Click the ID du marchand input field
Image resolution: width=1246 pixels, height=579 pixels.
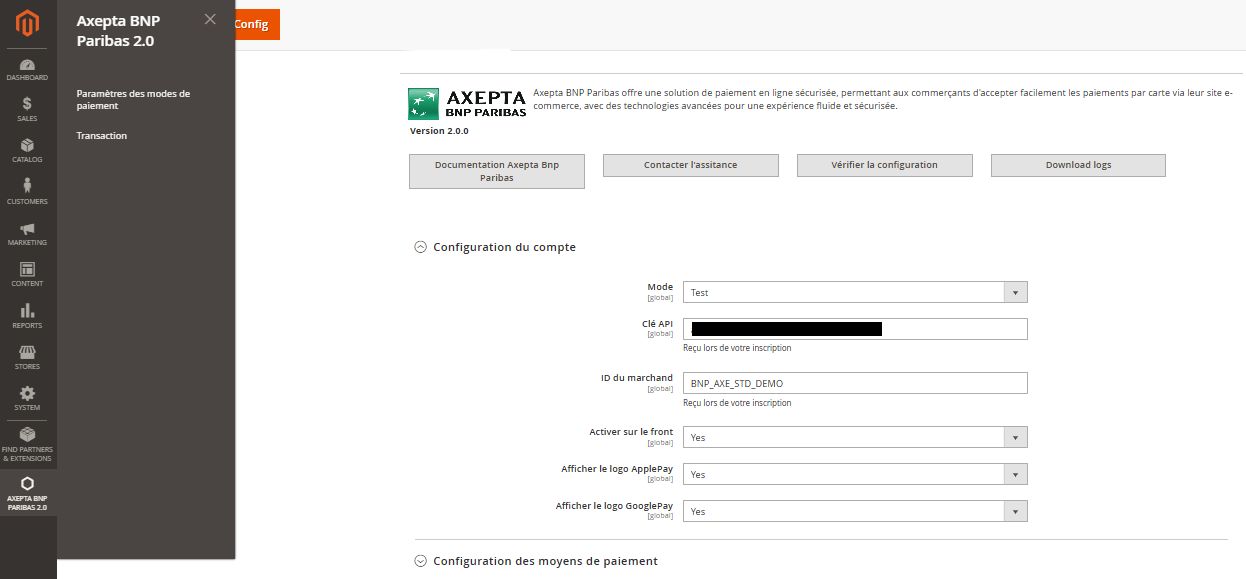[855, 383]
